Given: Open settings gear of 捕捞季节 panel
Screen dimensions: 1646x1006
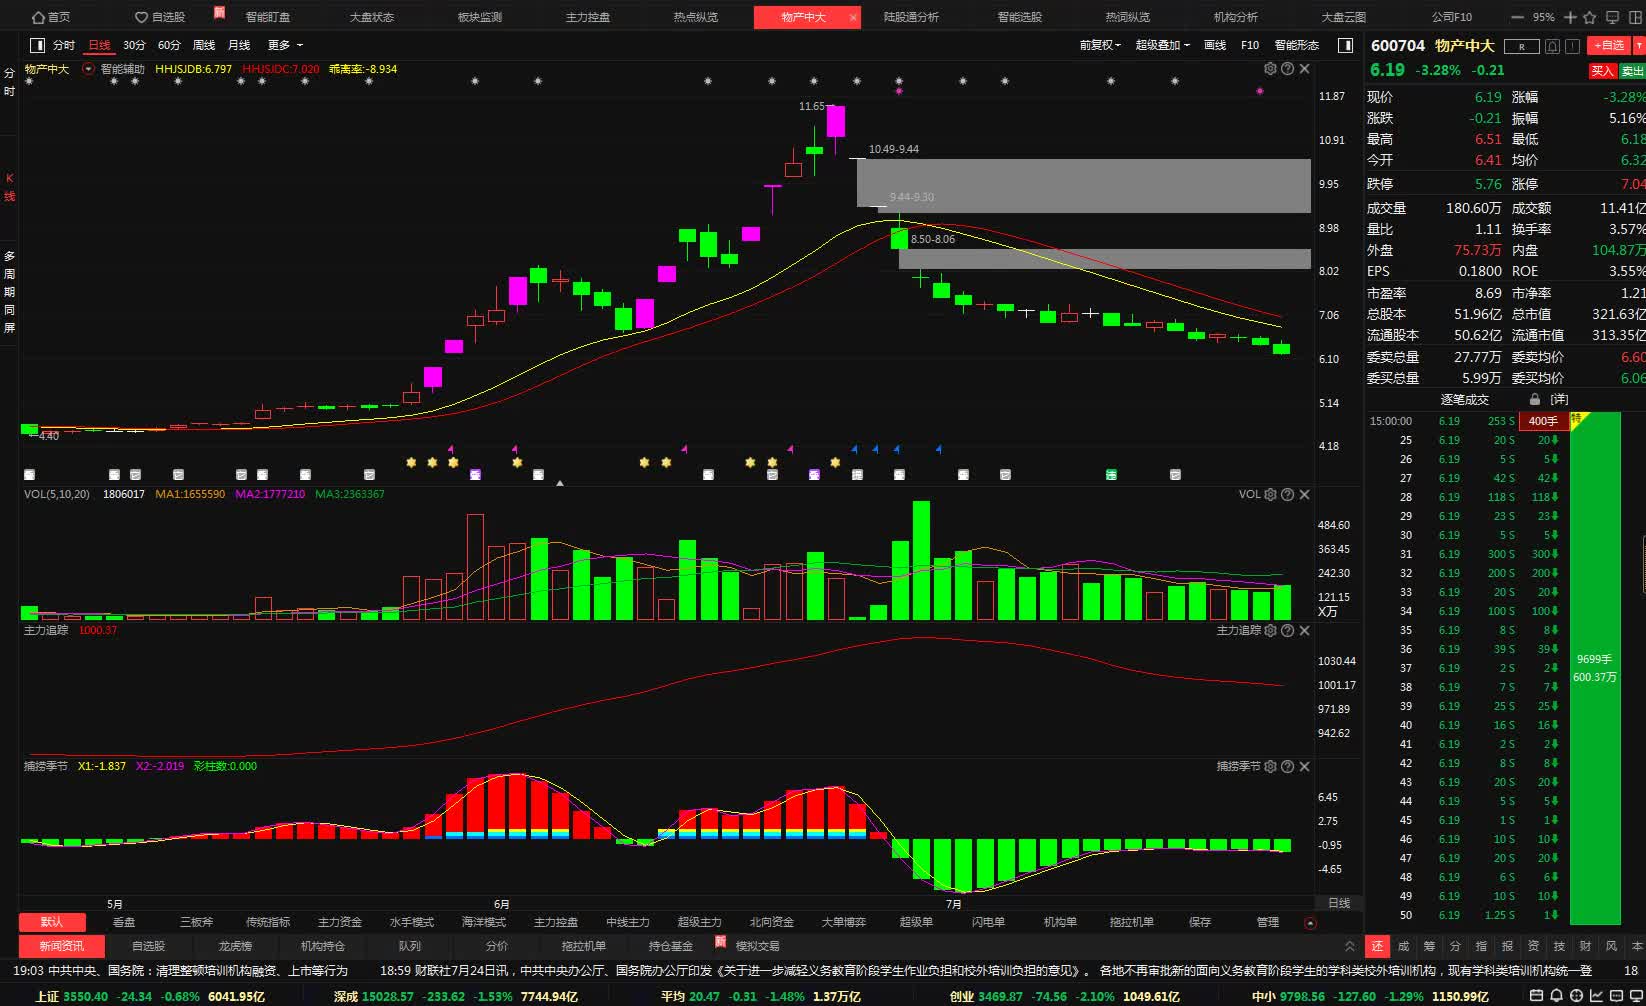Looking at the screenshot, I should click(x=1270, y=766).
